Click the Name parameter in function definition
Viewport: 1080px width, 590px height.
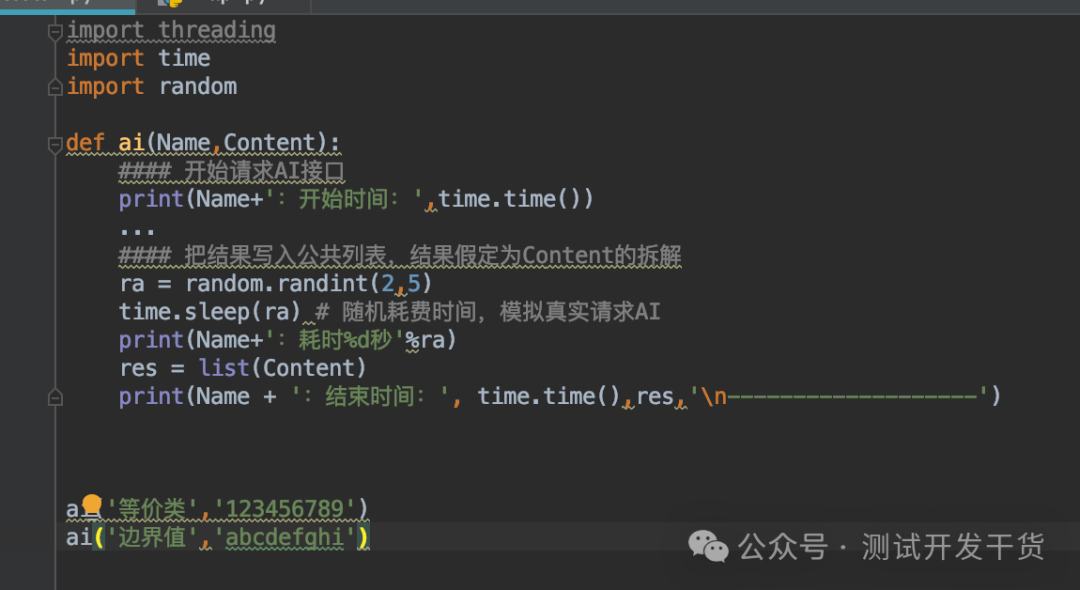pos(184,143)
